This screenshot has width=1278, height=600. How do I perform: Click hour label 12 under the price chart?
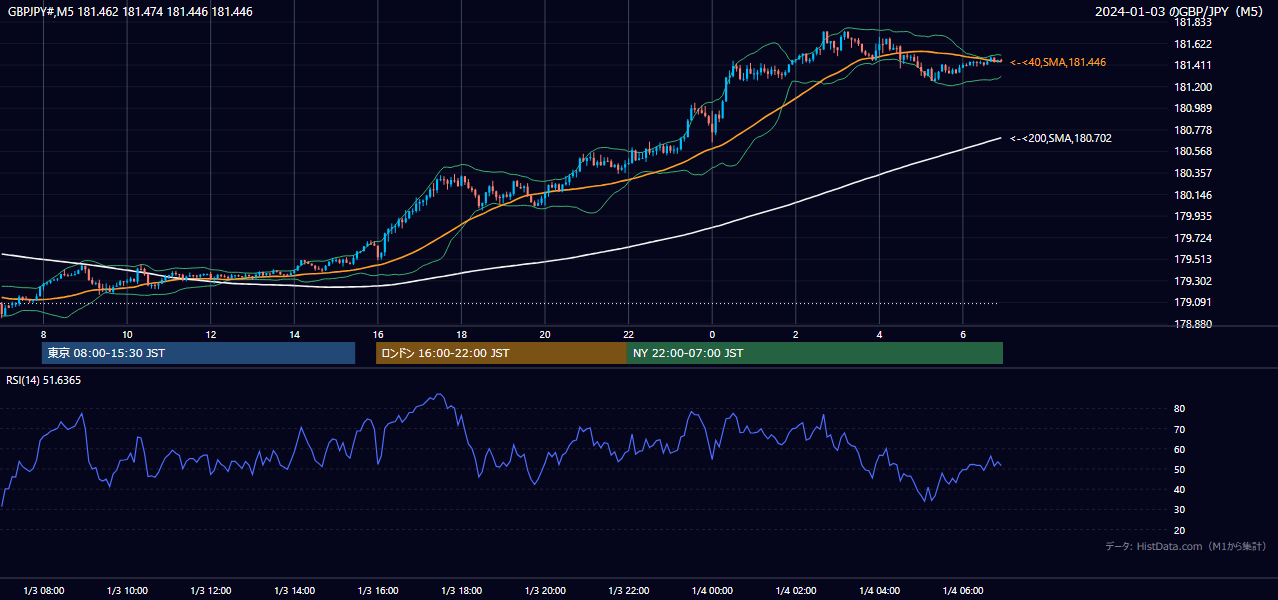coord(211,334)
